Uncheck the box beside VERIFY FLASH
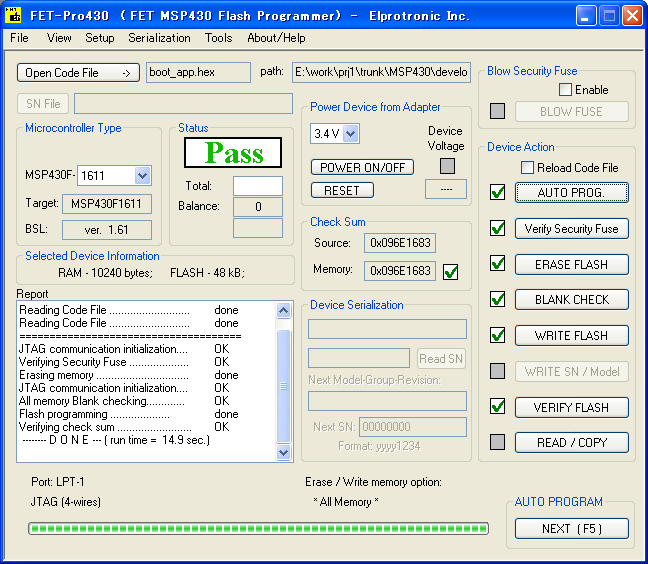 pyautogui.click(x=497, y=407)
